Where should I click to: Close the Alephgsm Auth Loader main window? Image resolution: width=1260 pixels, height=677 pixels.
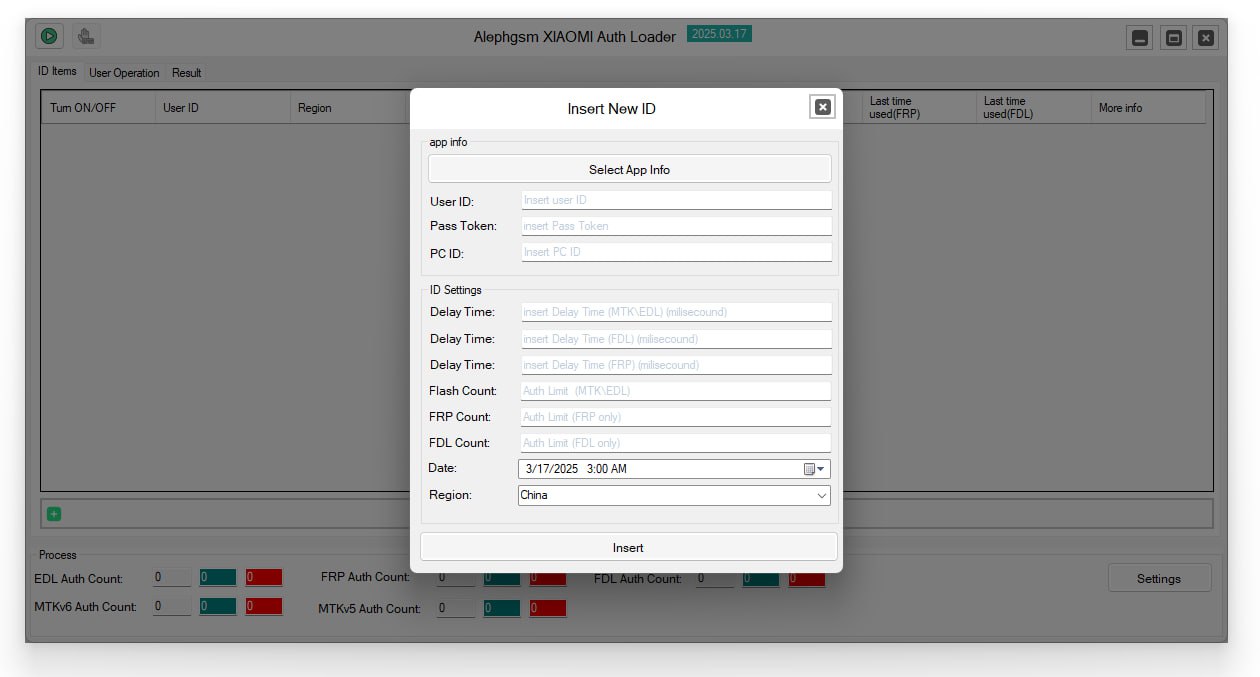(x=1206, y=38)
